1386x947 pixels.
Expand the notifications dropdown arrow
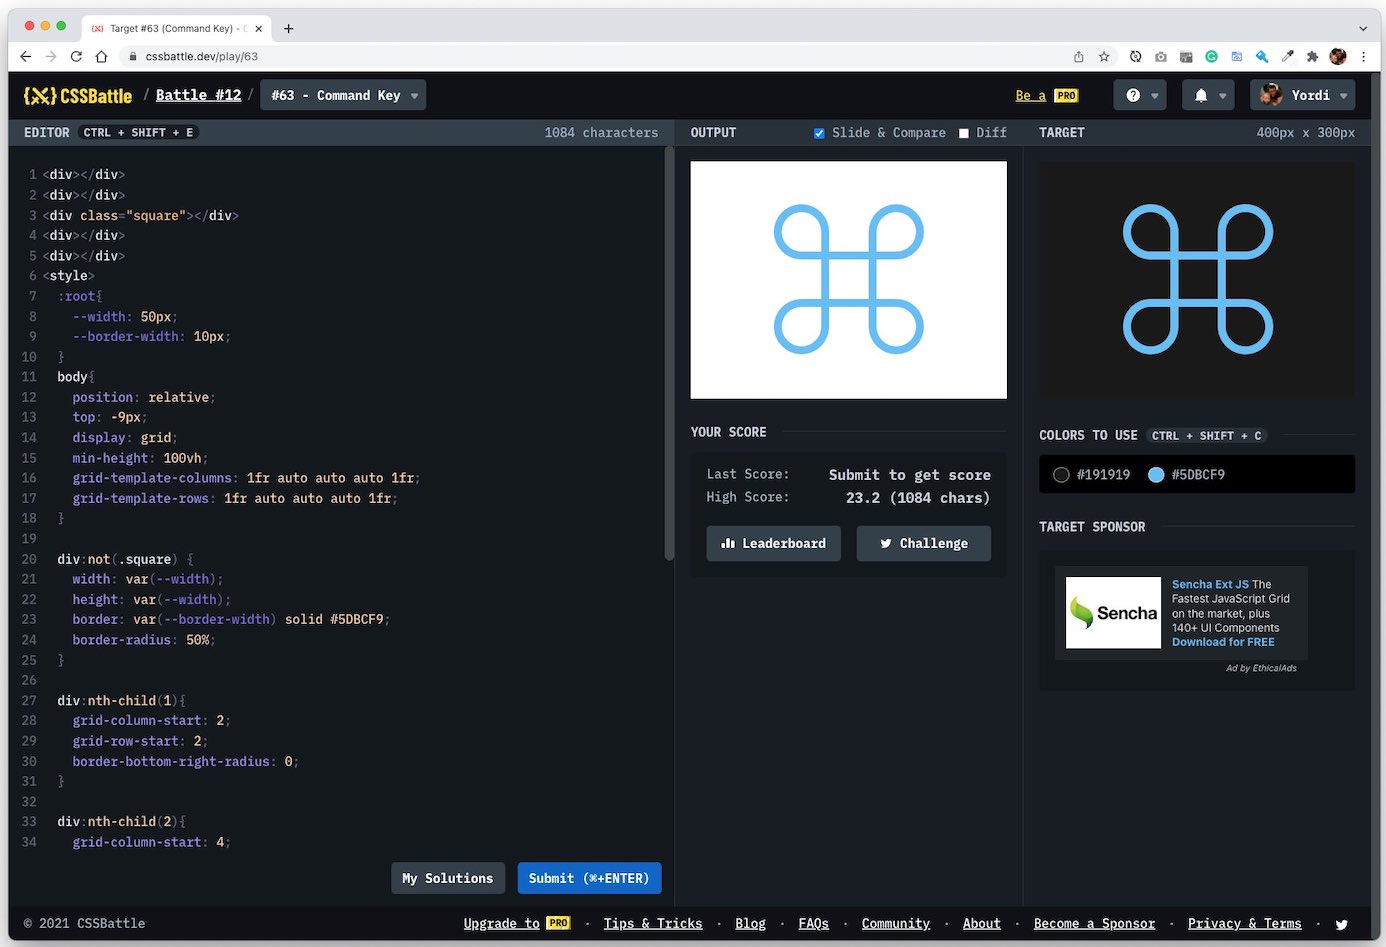click(1222, 96)
